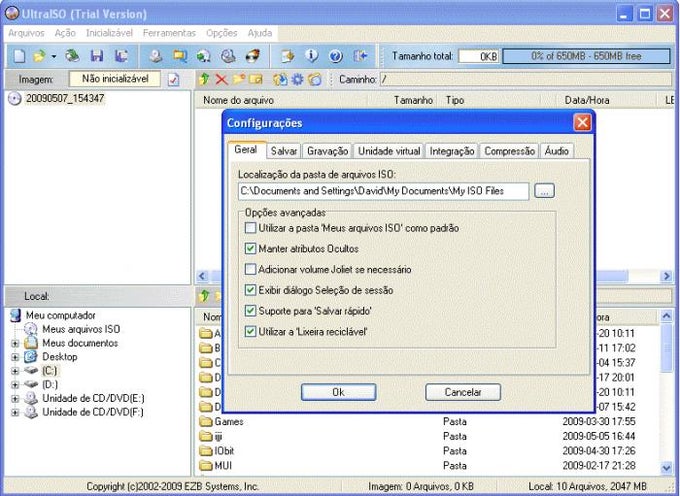Switch to the Integração tab

[x=452, y=151]
